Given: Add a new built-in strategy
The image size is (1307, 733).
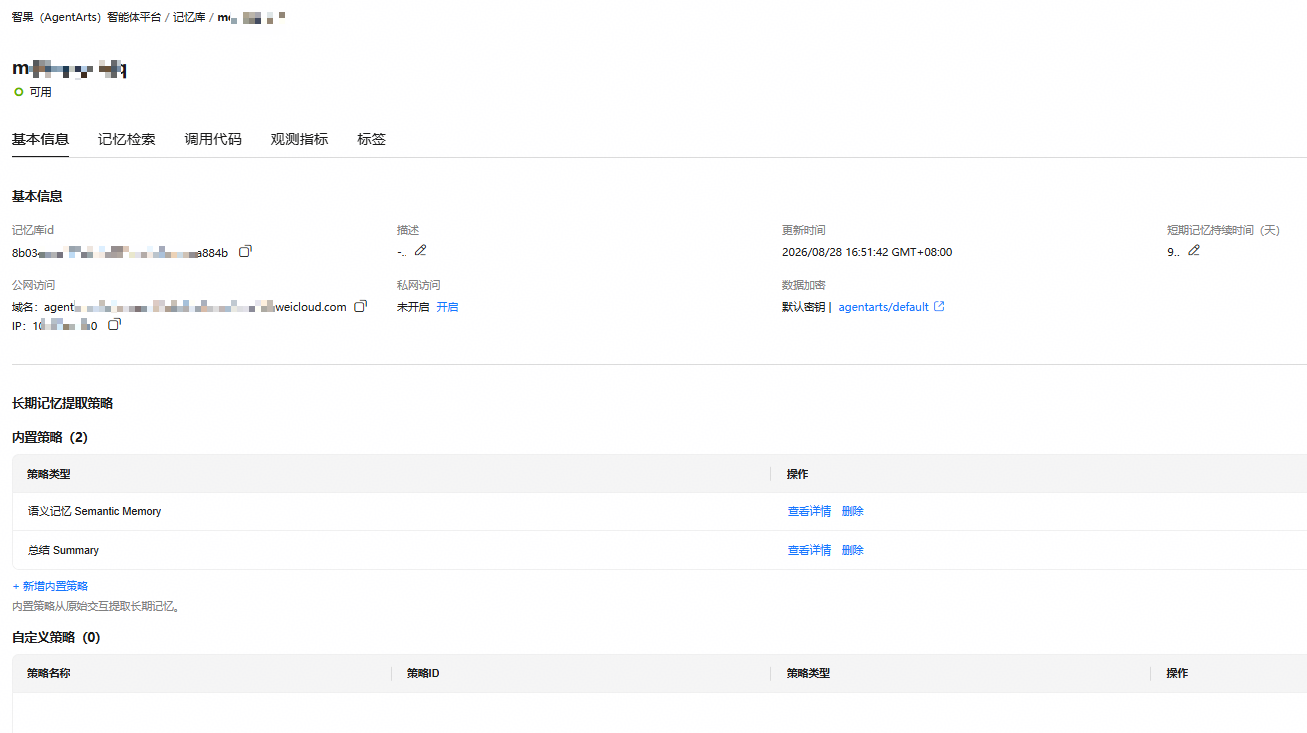Looking at the screenshot, I should (50, 586).
